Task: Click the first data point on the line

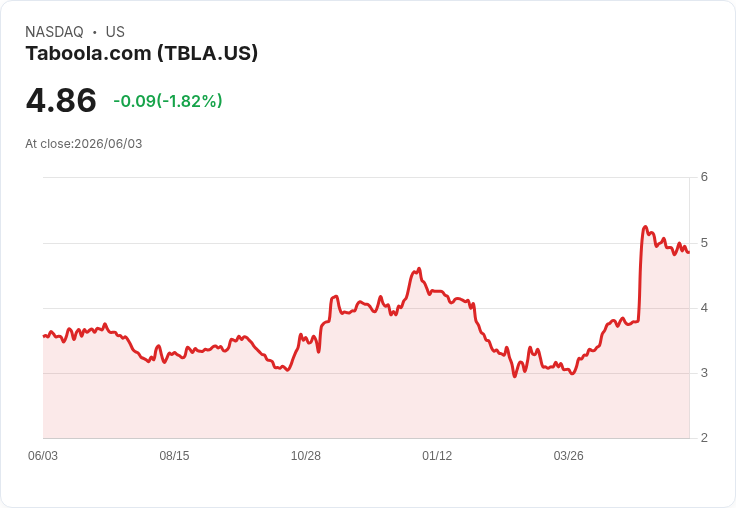Action: tap(44, 336)
